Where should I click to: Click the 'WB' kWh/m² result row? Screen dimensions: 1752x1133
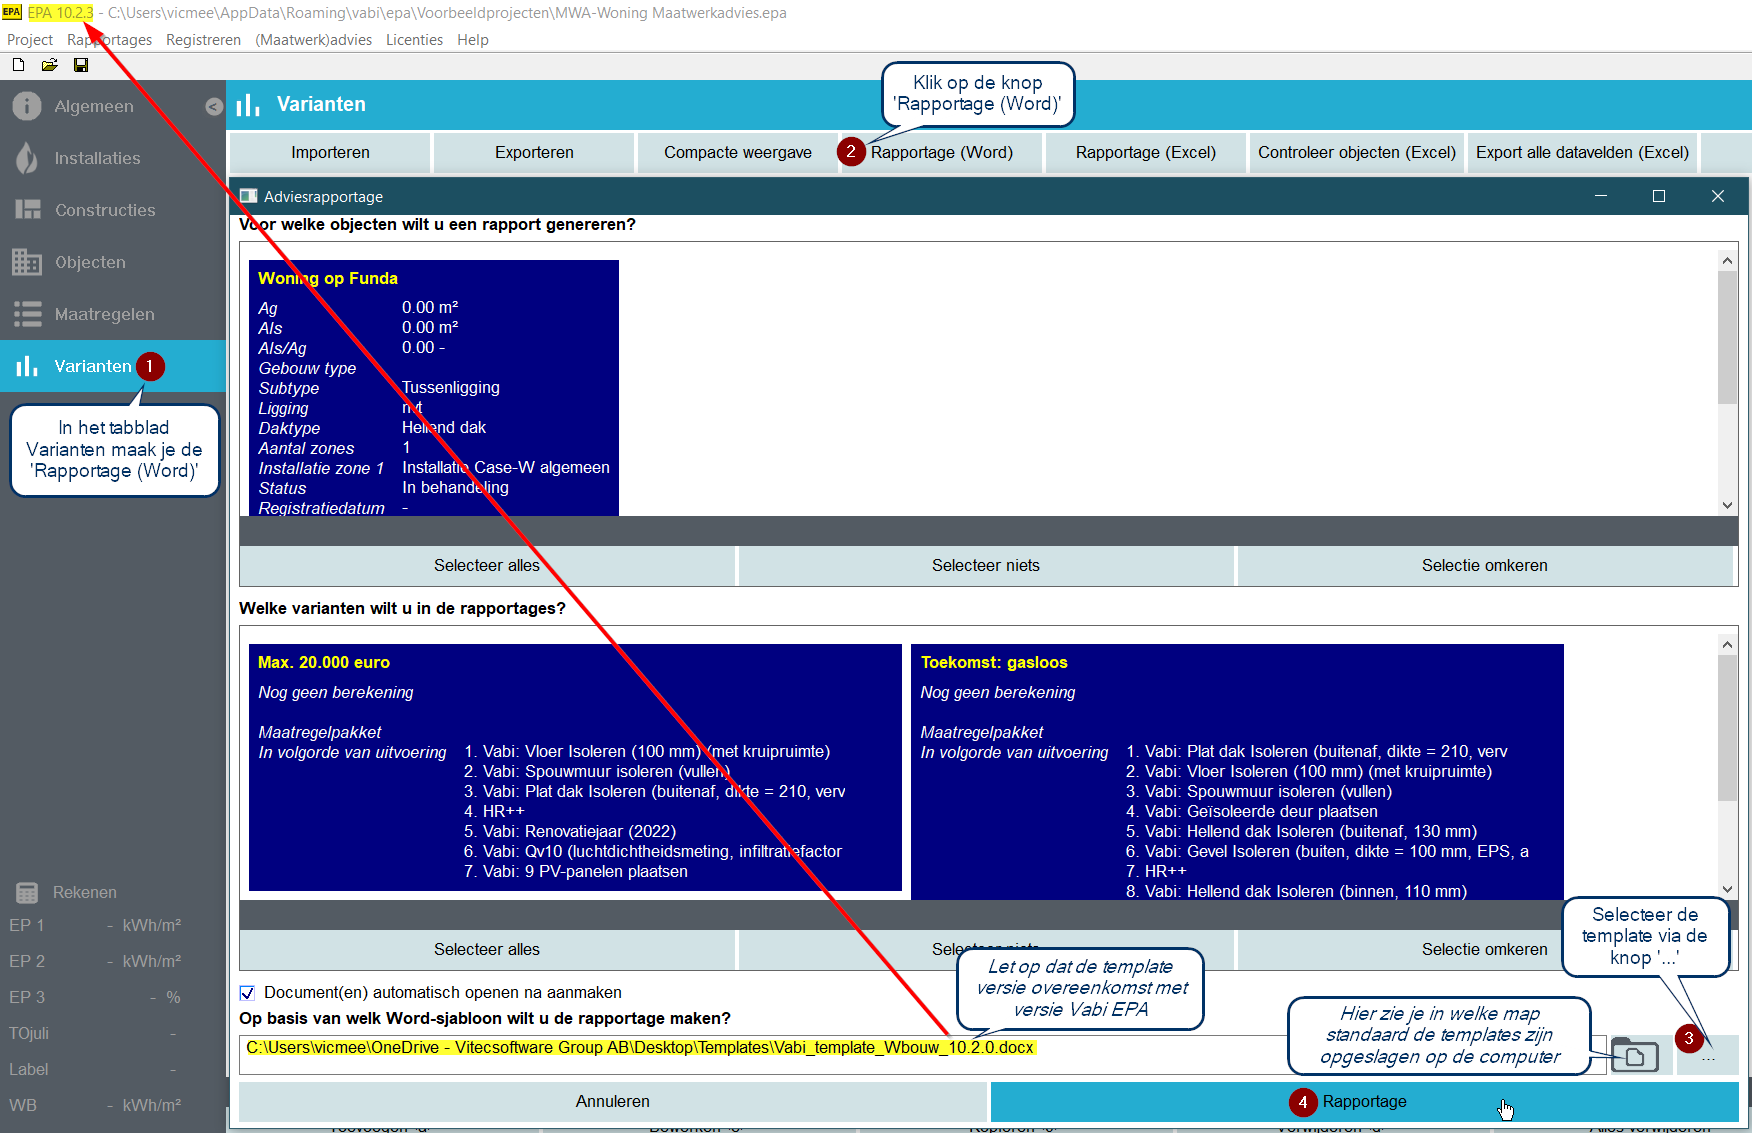pos(95,1106)
